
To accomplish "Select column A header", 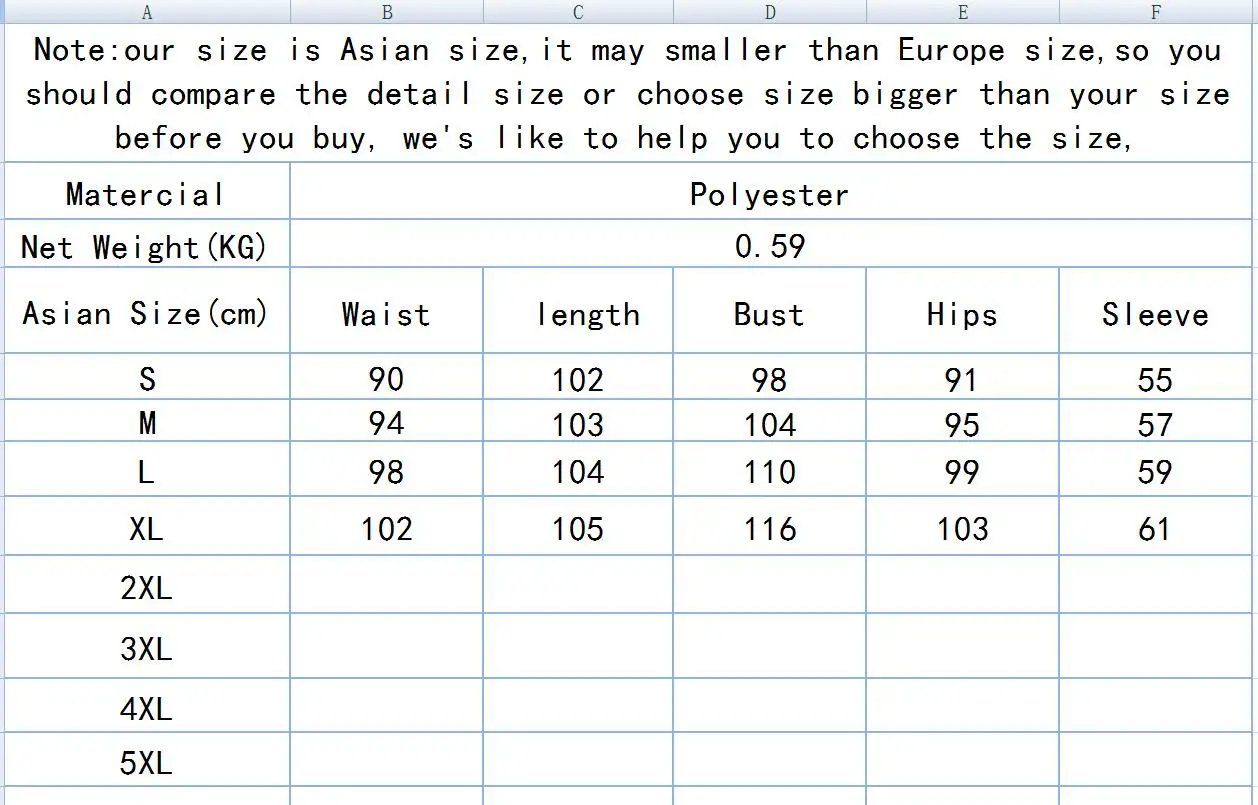I will point(147,12).
